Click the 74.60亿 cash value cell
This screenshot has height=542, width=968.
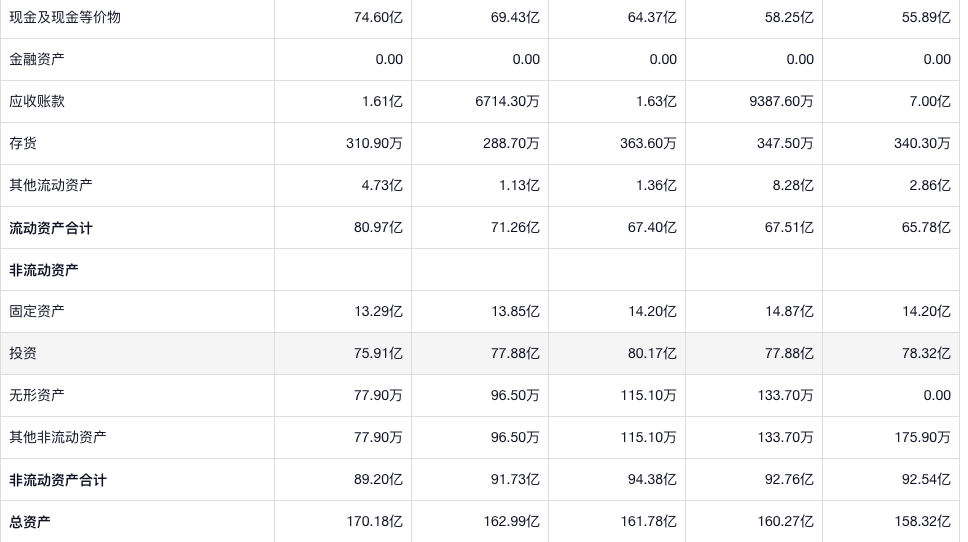click(378, 17)
